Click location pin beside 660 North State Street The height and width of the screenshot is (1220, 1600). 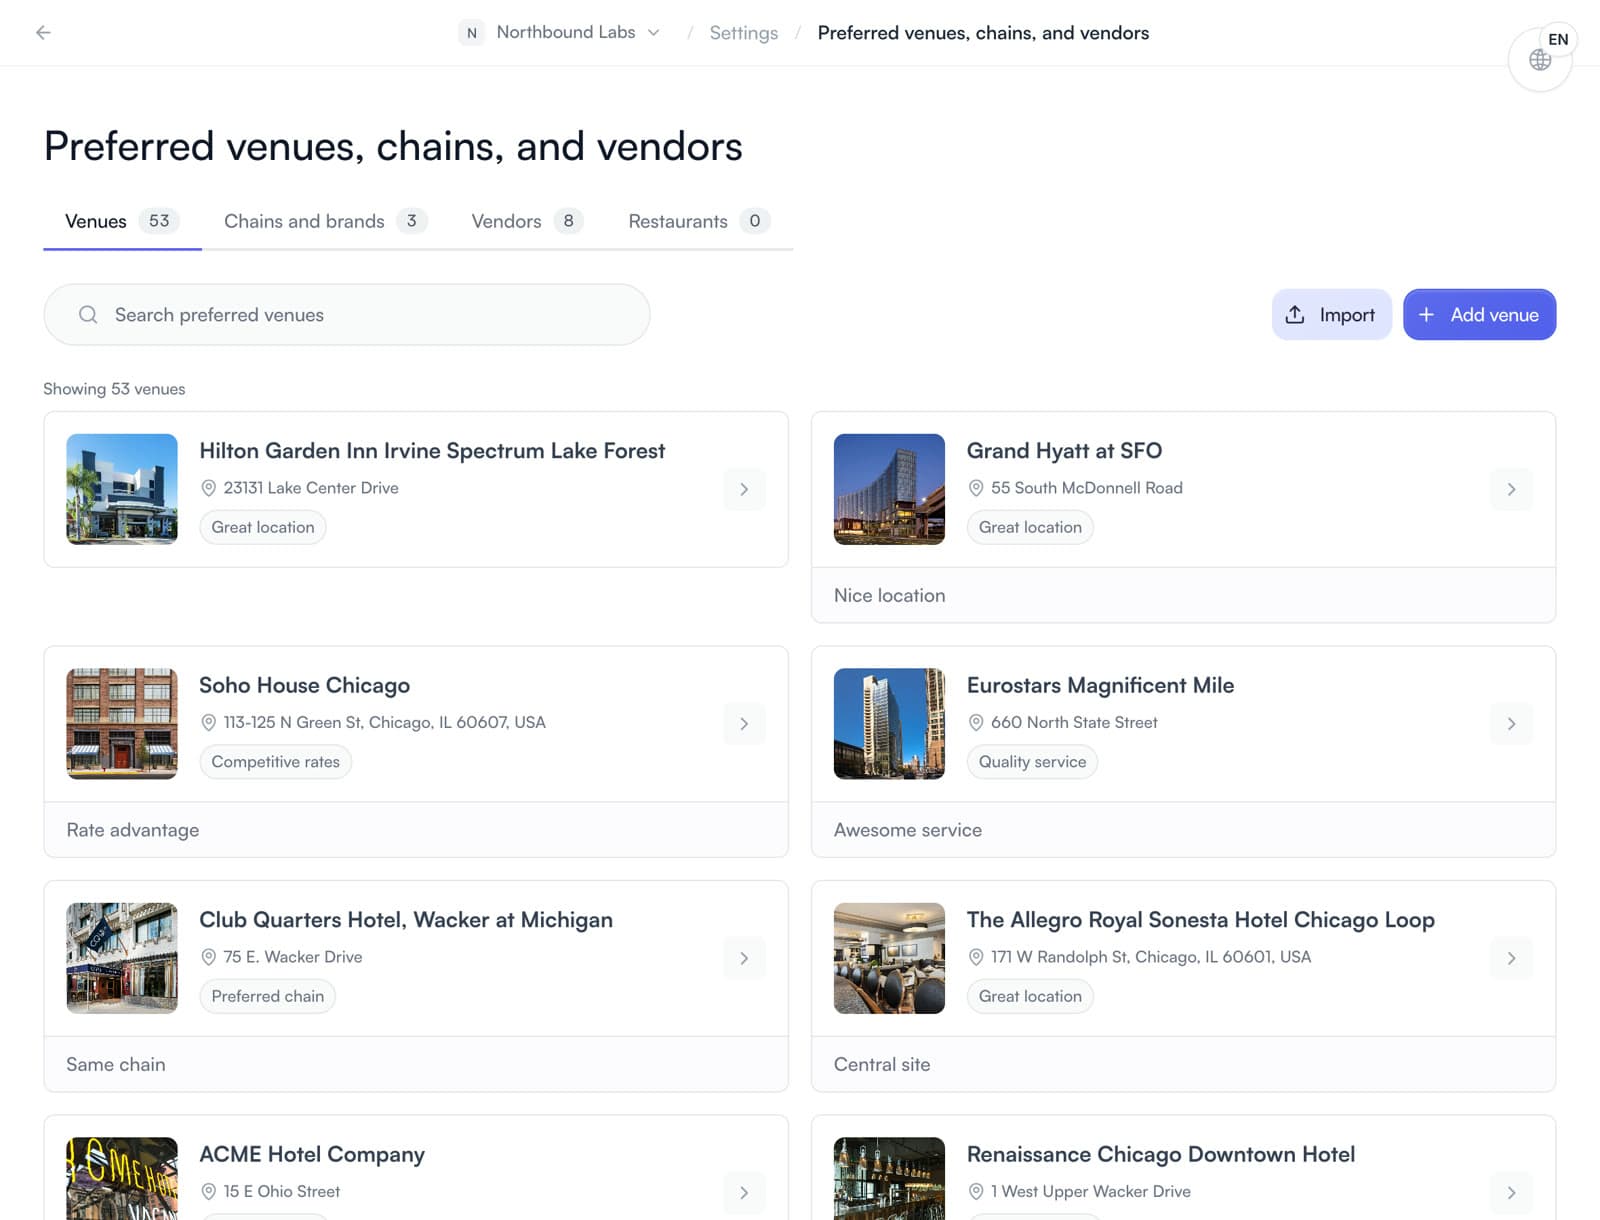(976, 722)
